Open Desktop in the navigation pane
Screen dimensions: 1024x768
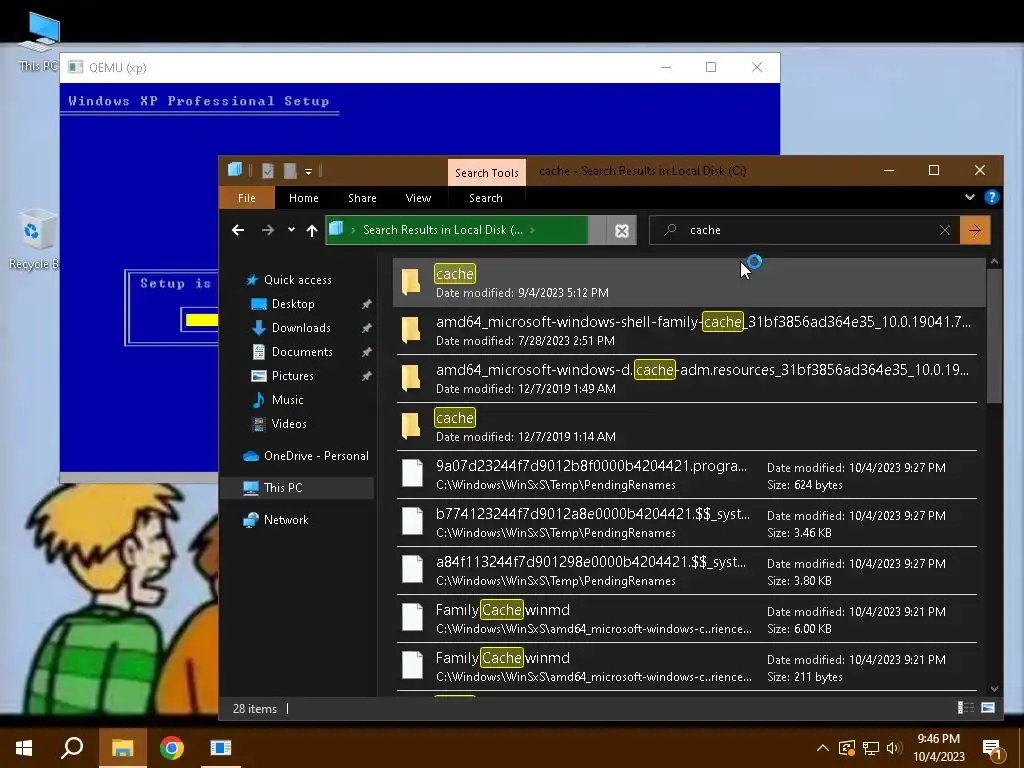pos(293,304)
